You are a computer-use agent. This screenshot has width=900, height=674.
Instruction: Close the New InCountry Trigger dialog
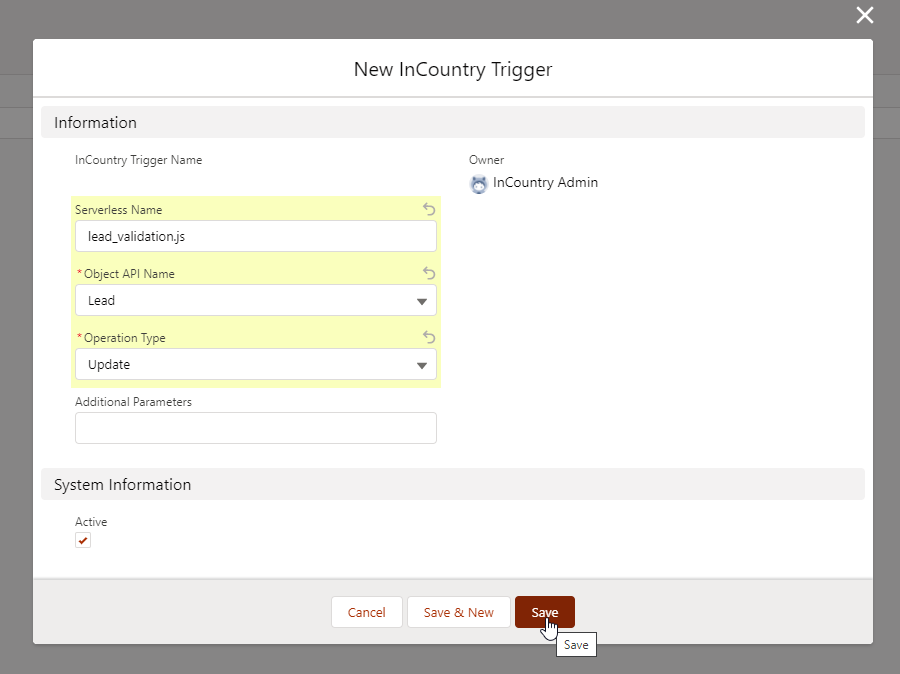tap(865, 15)
